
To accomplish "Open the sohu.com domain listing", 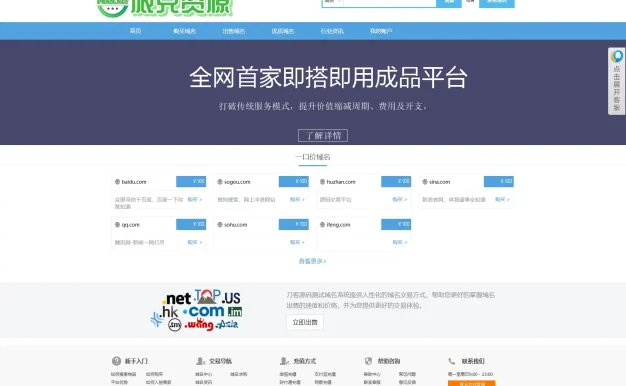I will pos(236,225).
